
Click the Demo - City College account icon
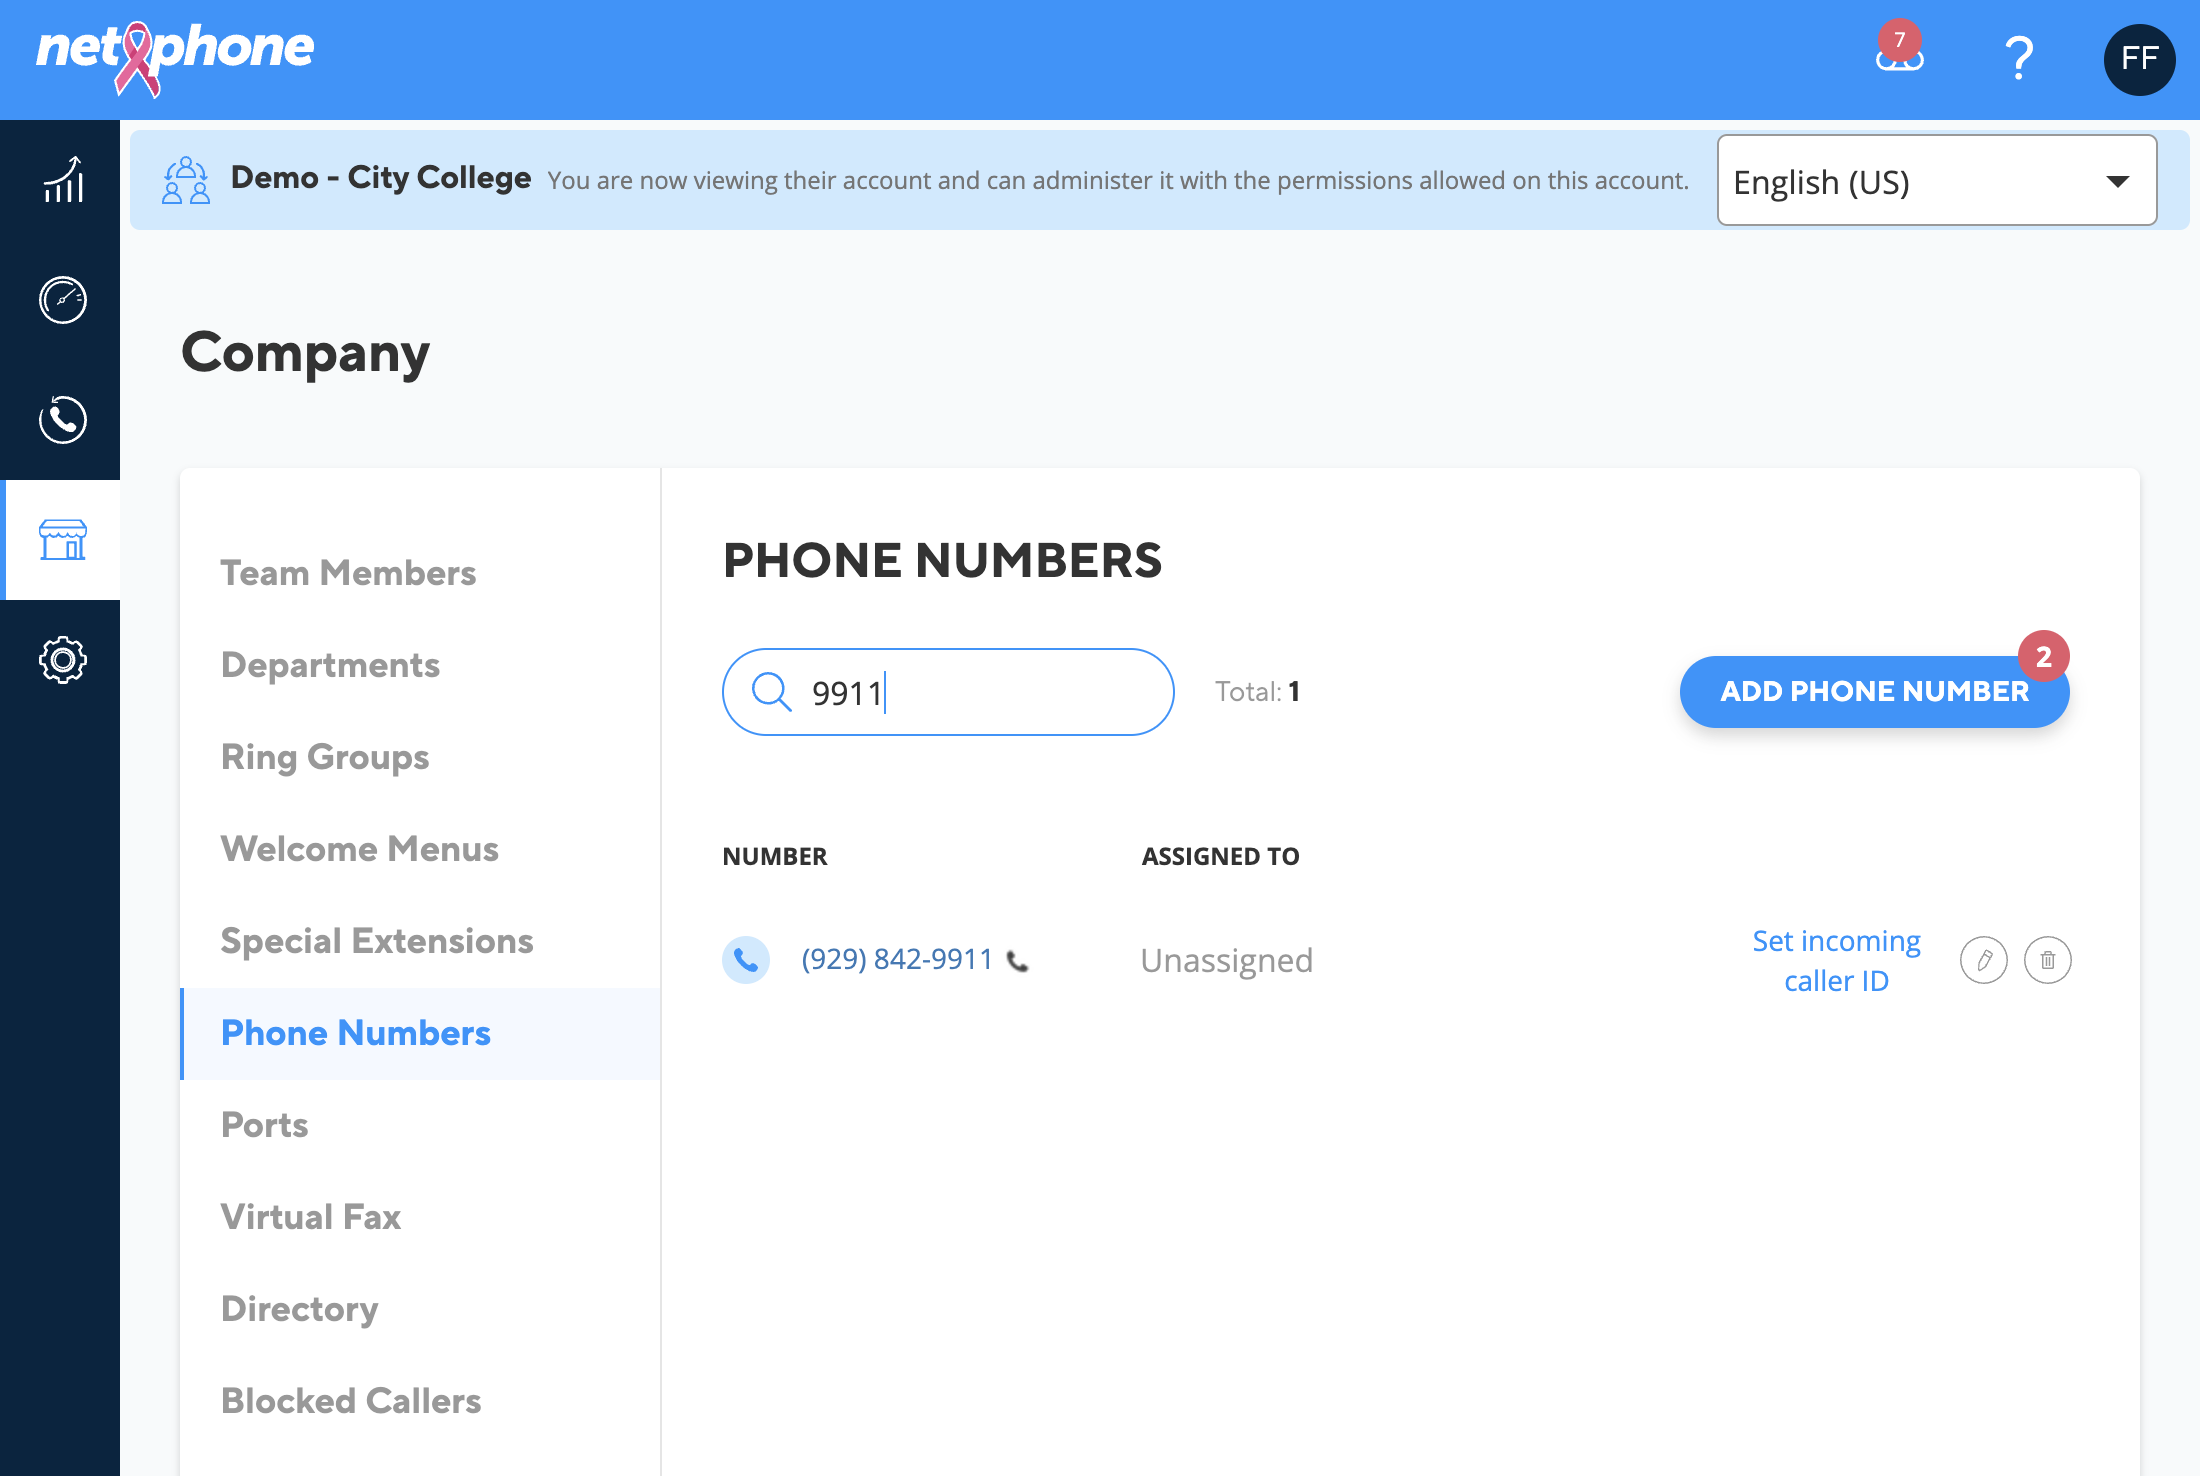pos(186,180)
